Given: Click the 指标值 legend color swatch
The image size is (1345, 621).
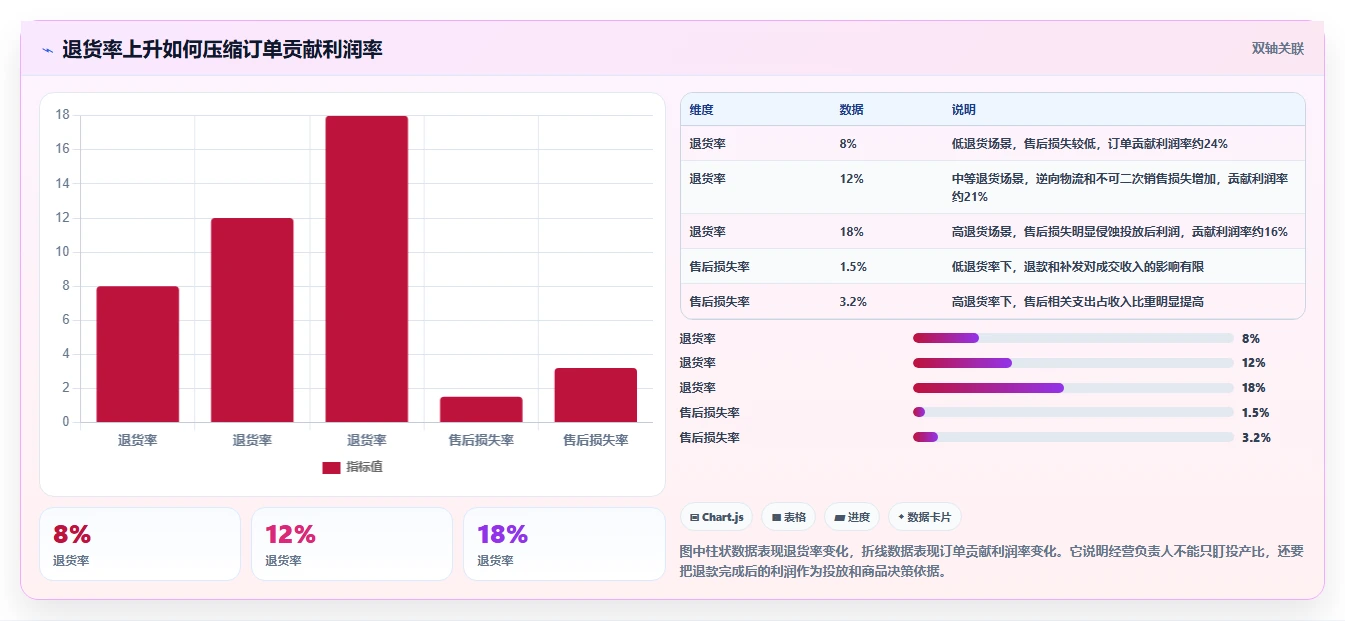Looking at the screenshot, I should tap(331, 467).
